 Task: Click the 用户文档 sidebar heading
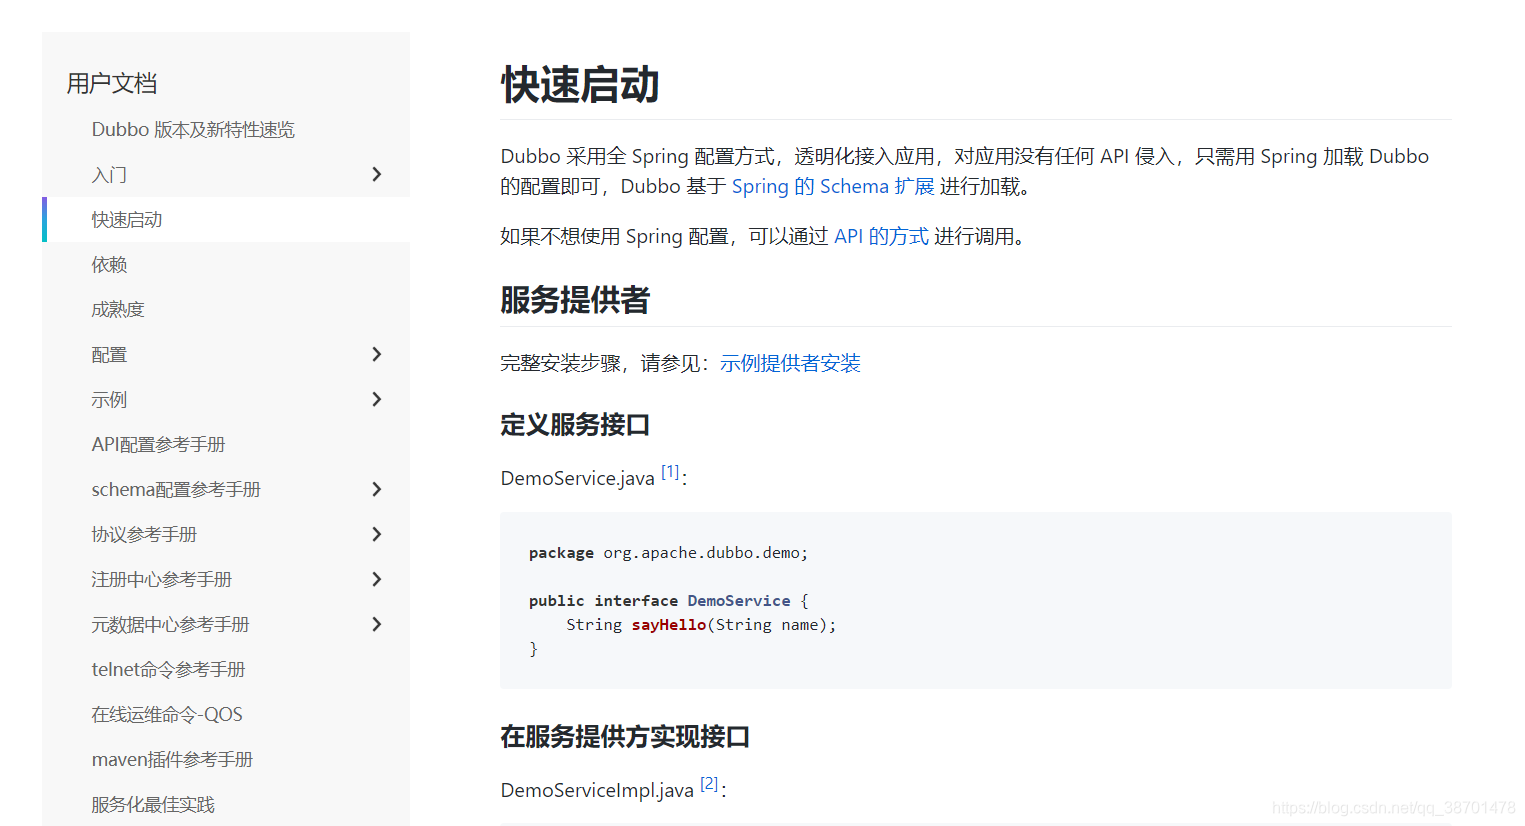pyautogui.click(x=112, y=84)
